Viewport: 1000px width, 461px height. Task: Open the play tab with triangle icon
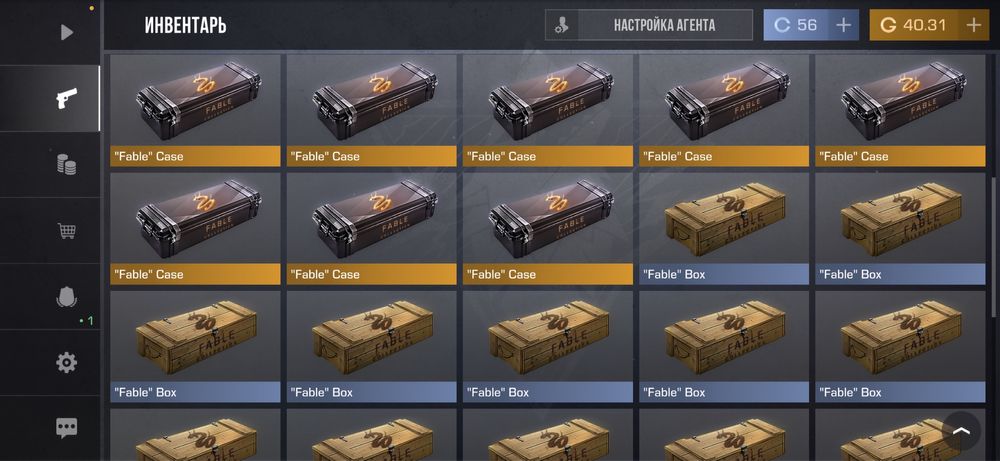[x=66, y=32]
